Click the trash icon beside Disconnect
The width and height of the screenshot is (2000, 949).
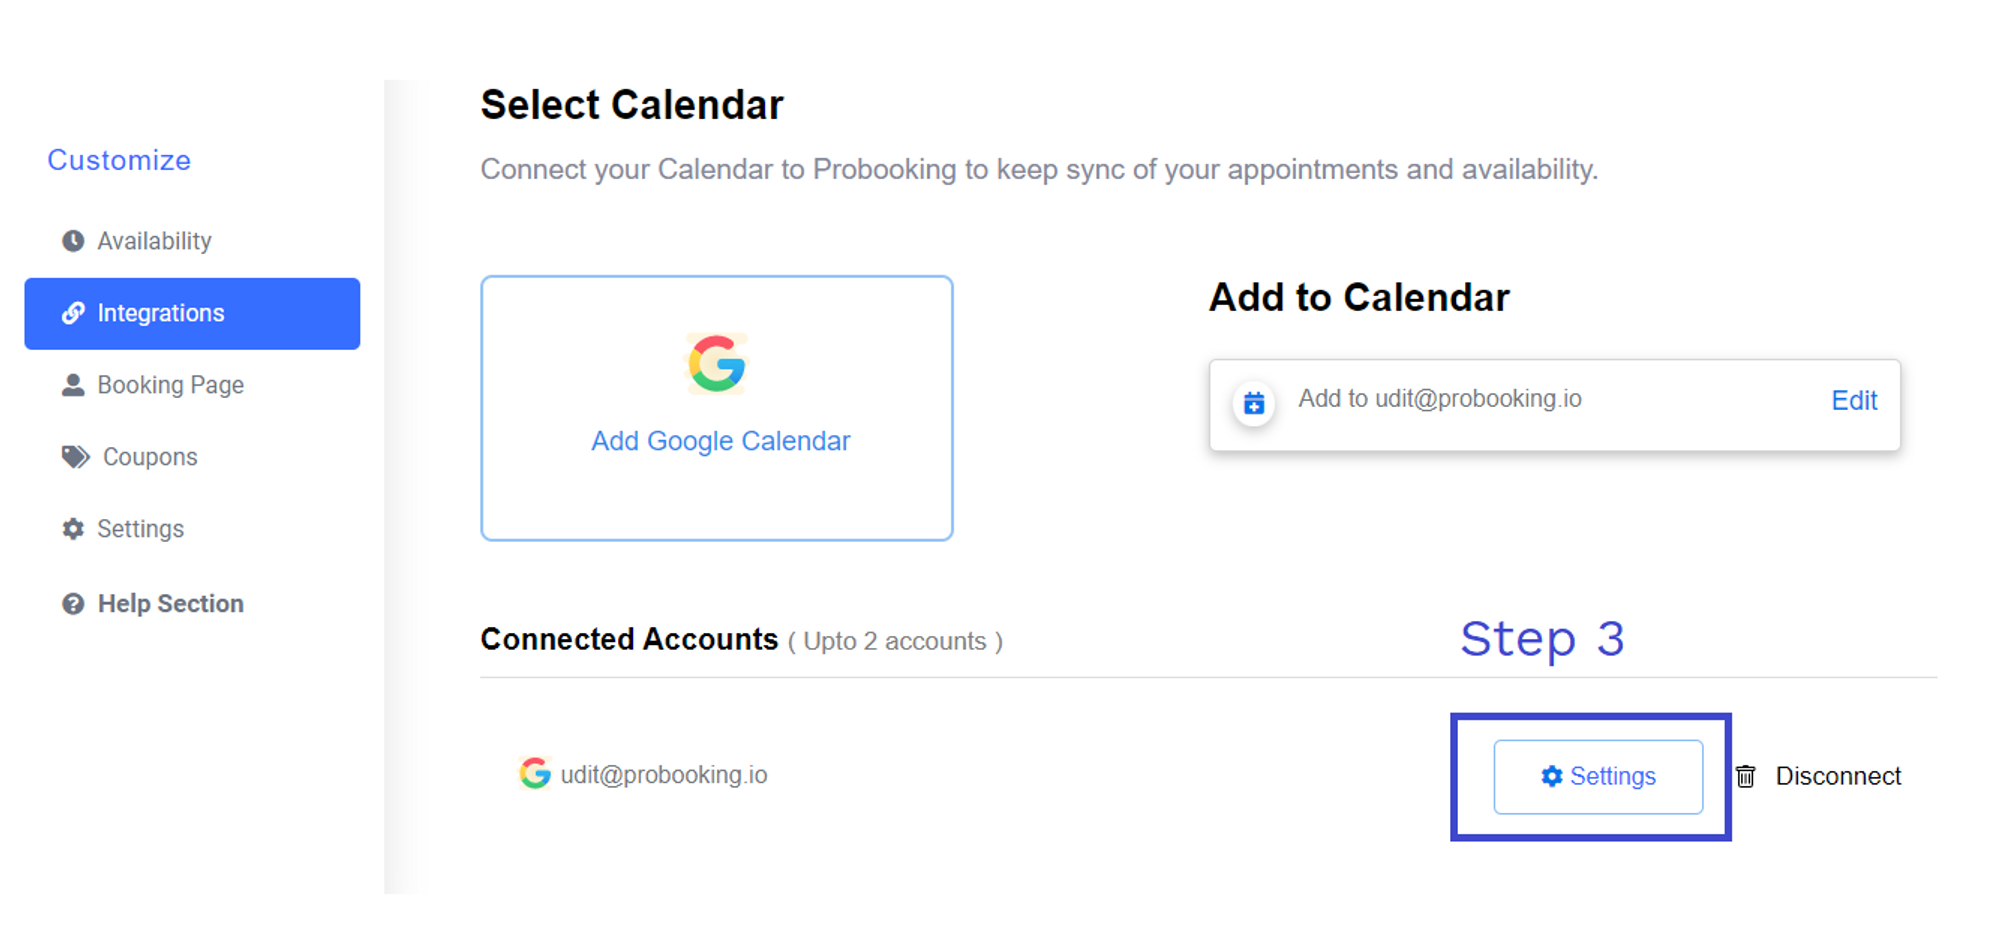coord(1746,776)
